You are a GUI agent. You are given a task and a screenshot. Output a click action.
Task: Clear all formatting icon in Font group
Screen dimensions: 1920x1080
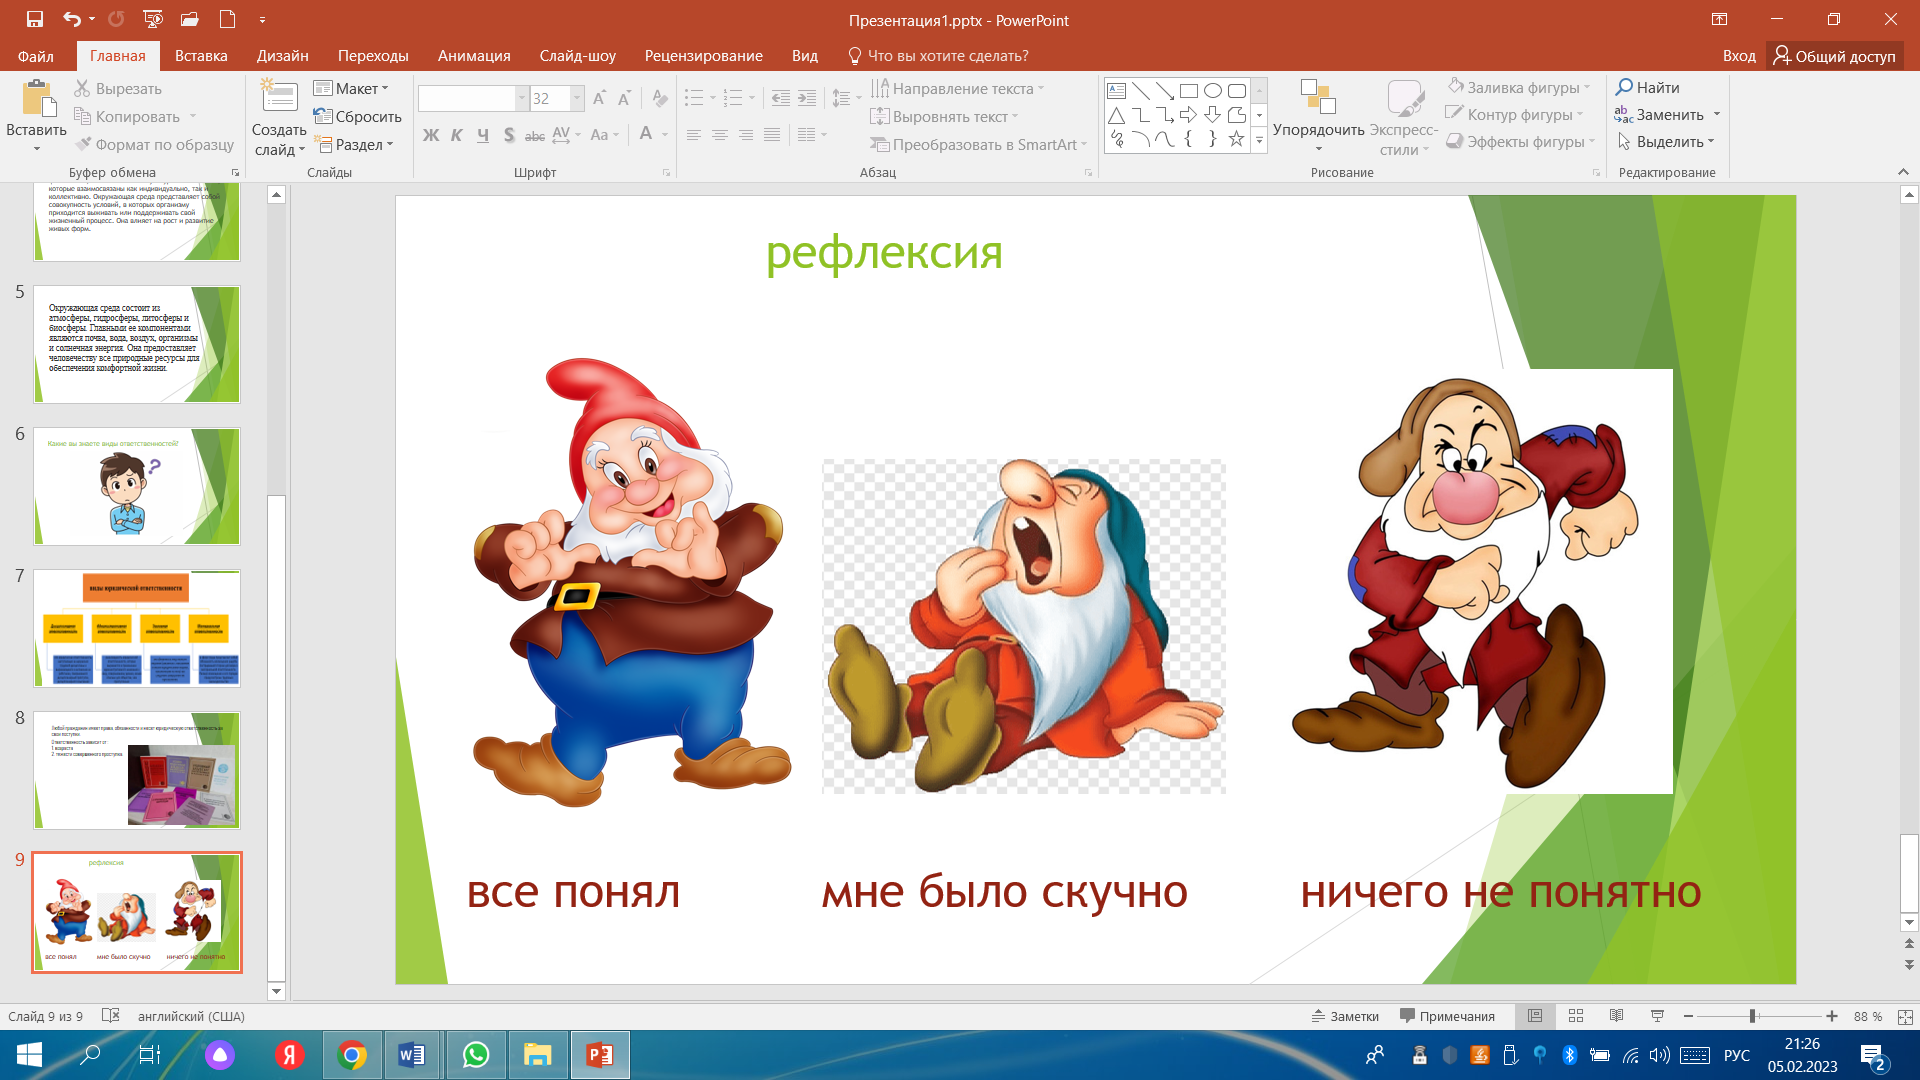point(660,98)
